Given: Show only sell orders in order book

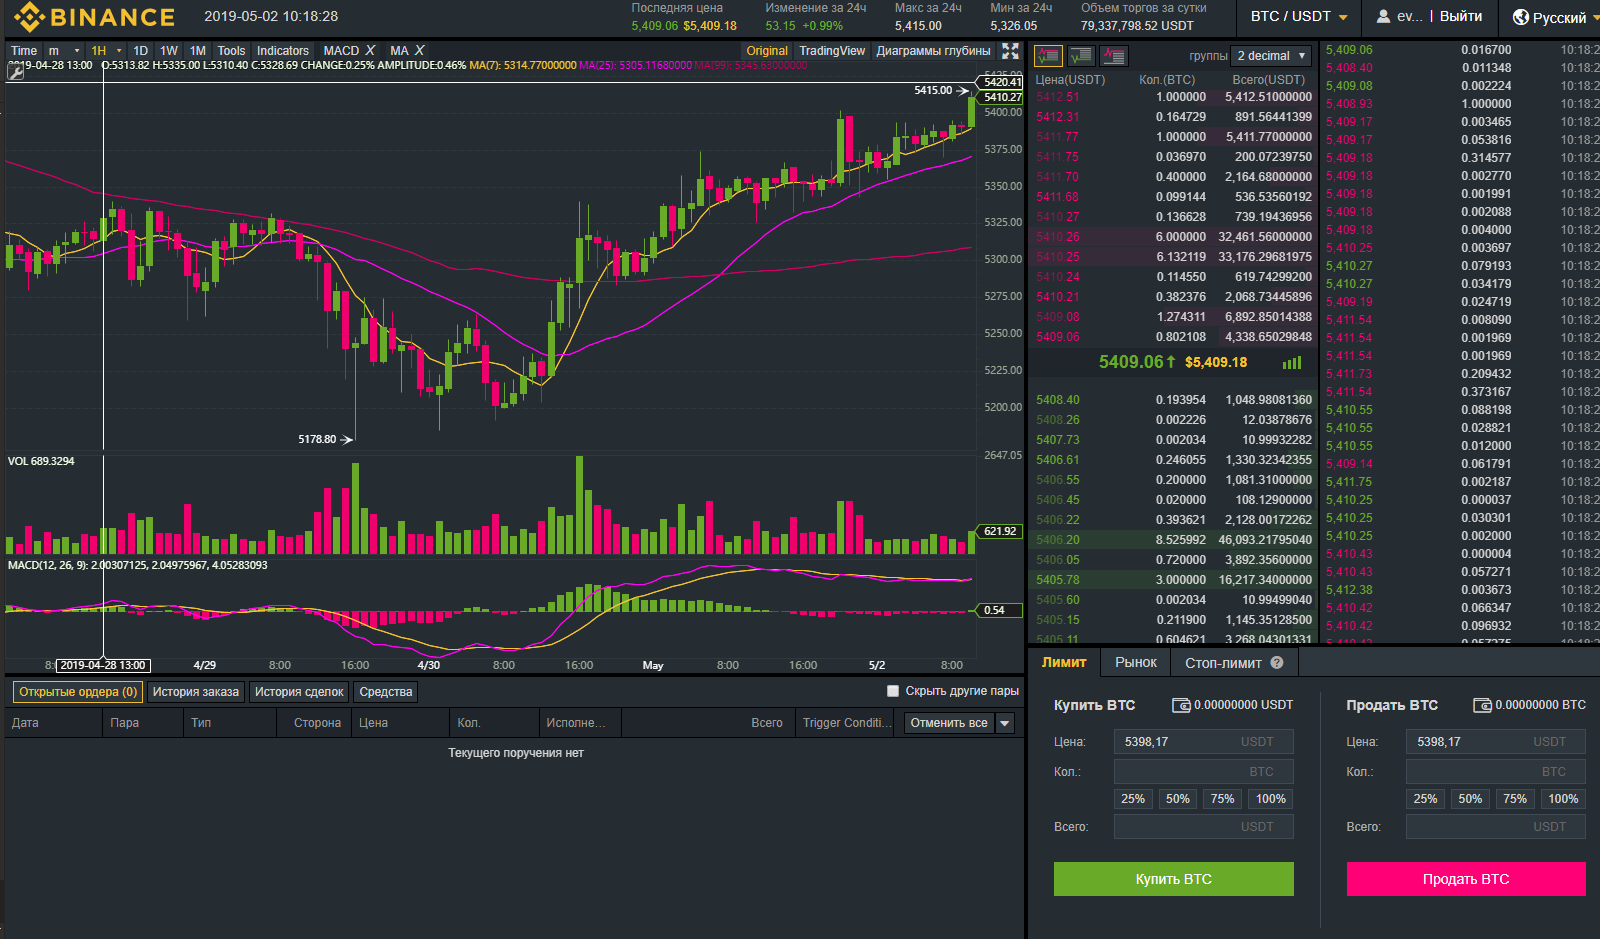Looking at the screenshot, I should click(x=1114, y=56).
